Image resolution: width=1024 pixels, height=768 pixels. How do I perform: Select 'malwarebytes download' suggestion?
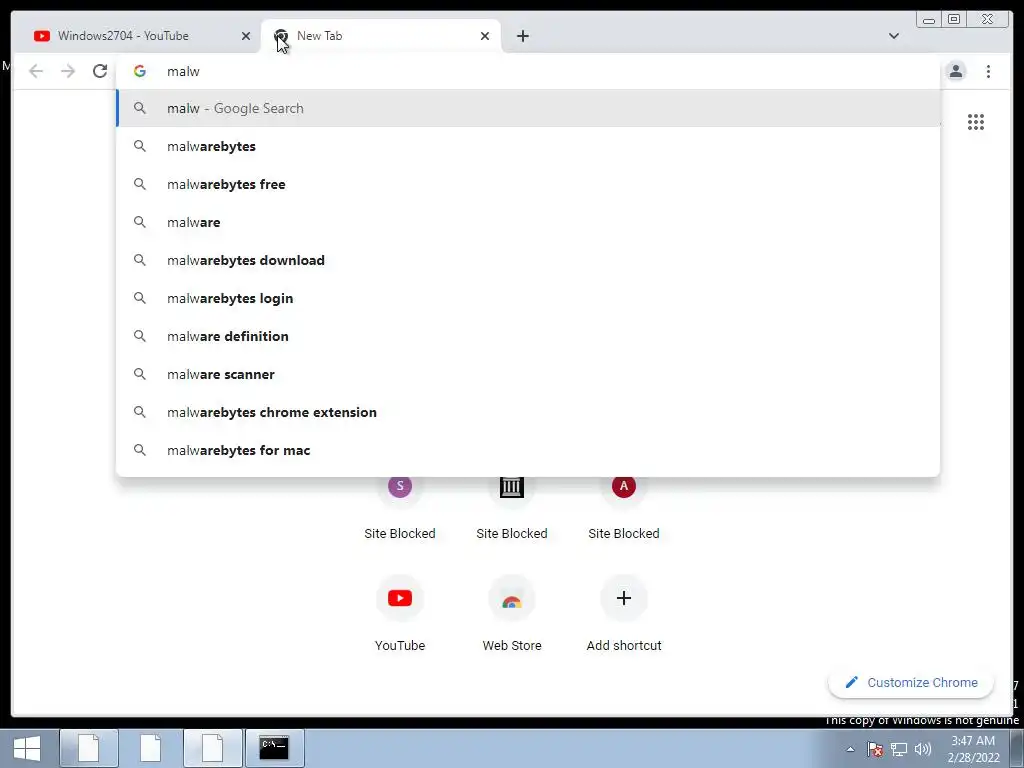click(x=528, y=260)
